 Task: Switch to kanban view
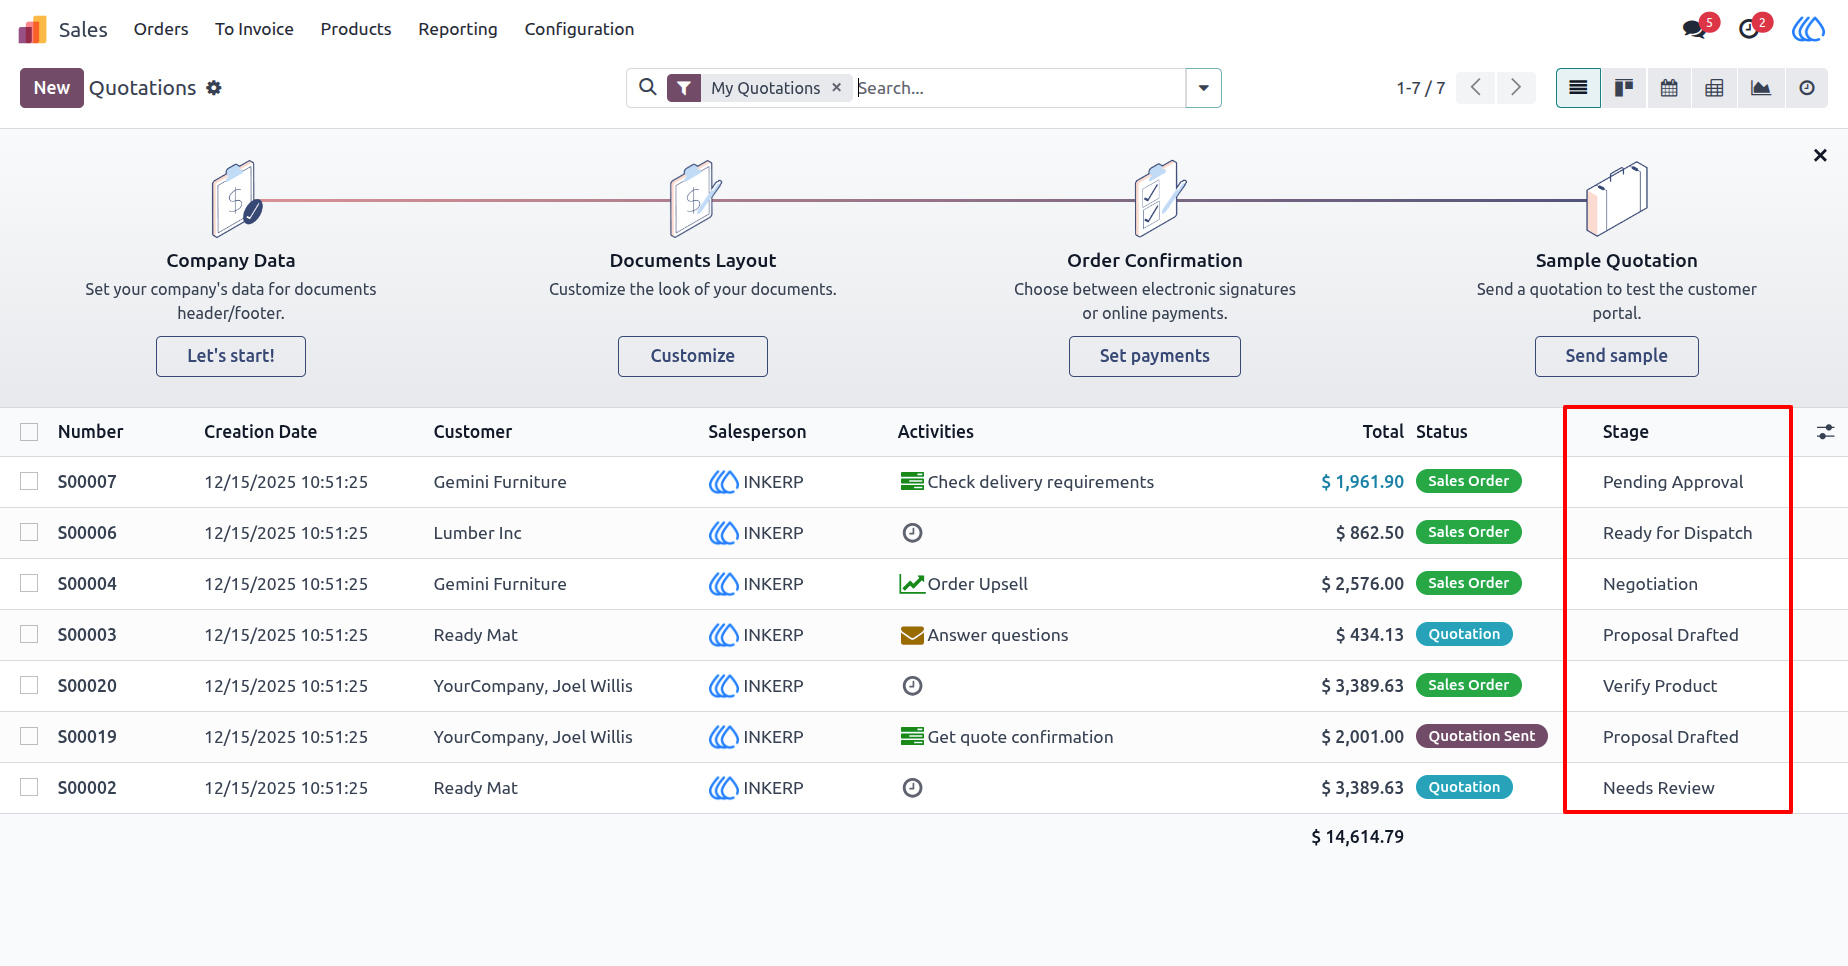tap(1624, 88)
